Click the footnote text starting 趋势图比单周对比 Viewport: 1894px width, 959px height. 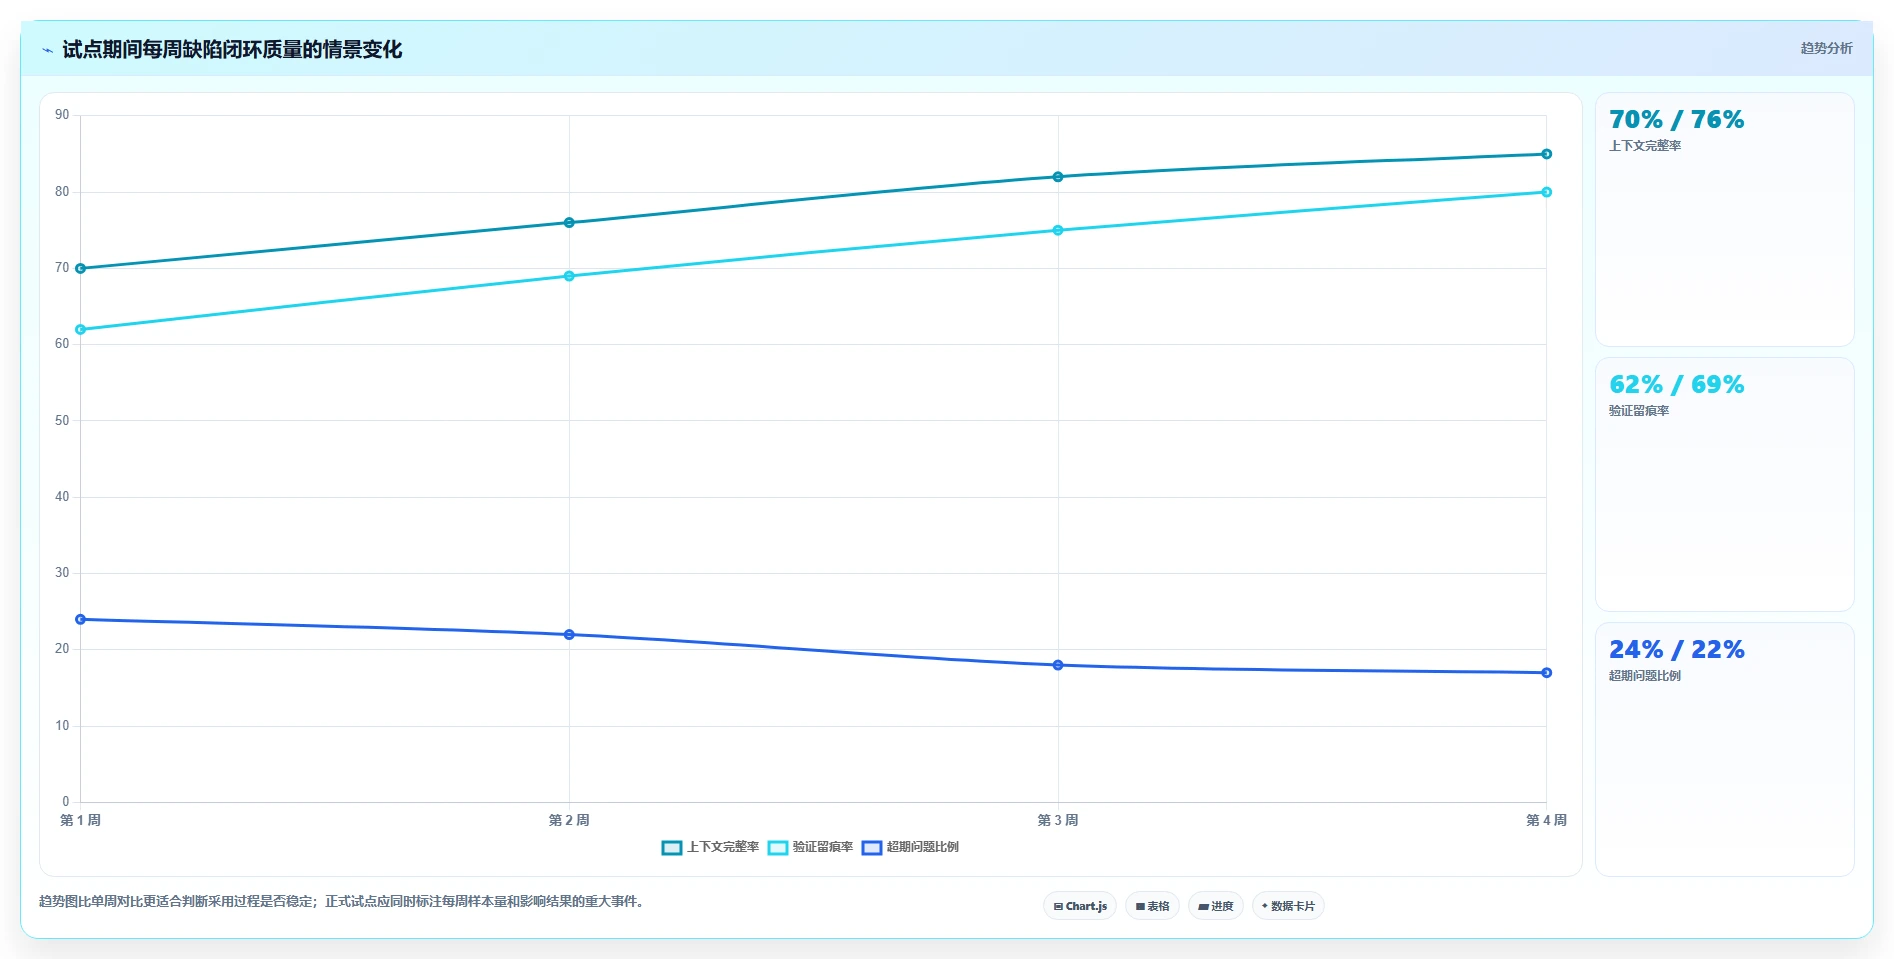pyautogui.click(x=344, y=901)
